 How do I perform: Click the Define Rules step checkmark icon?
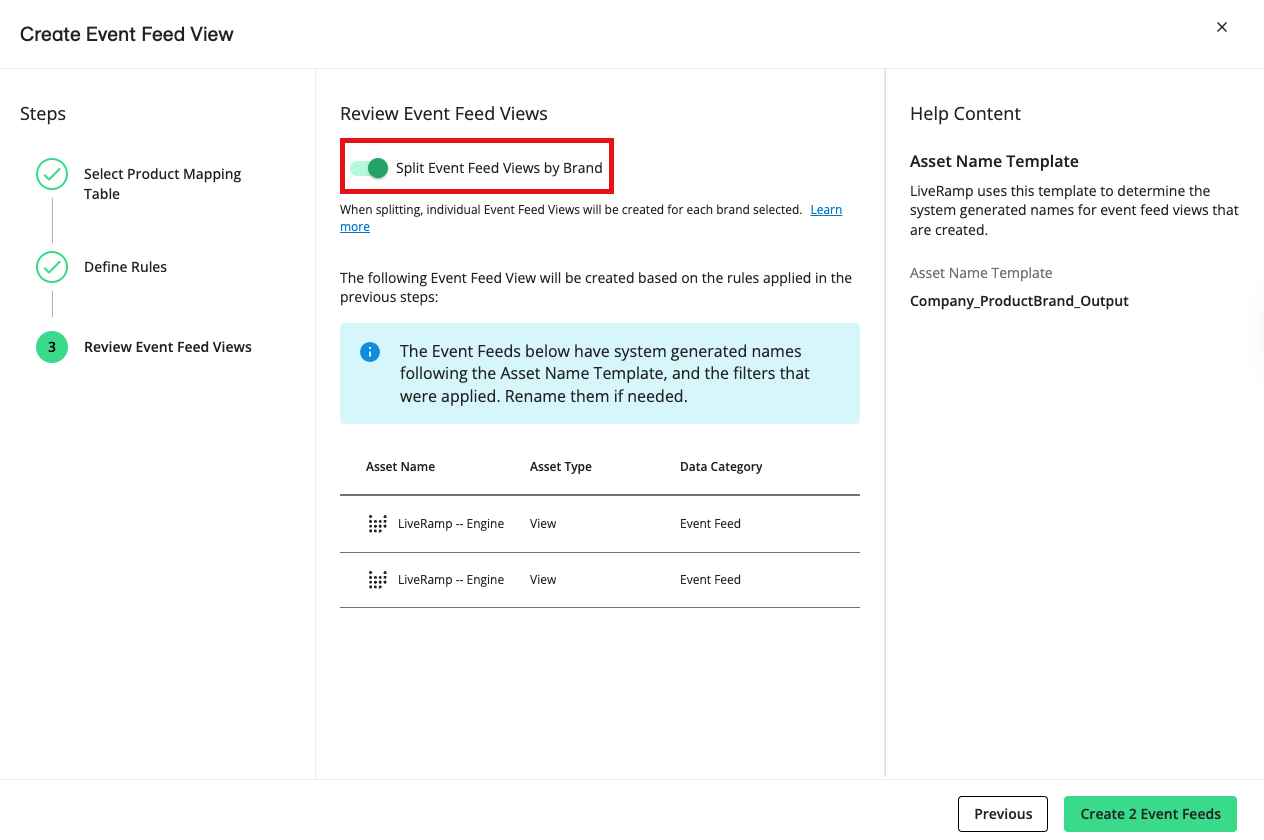point(52,267)
